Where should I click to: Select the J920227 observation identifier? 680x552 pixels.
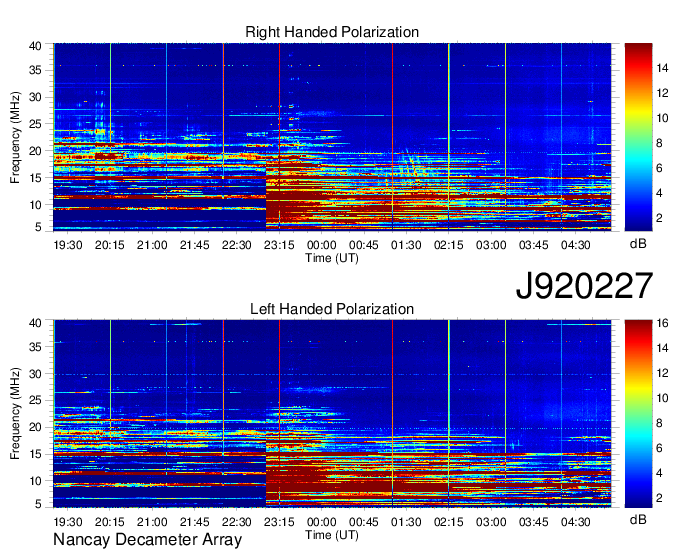[584, 286]
